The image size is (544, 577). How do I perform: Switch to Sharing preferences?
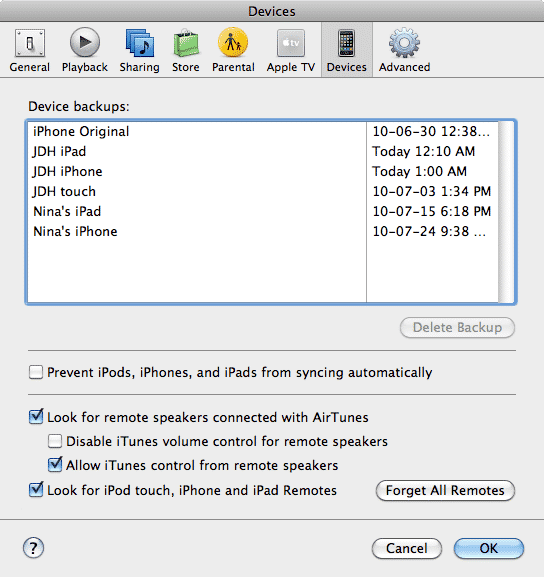pos(139,51)
